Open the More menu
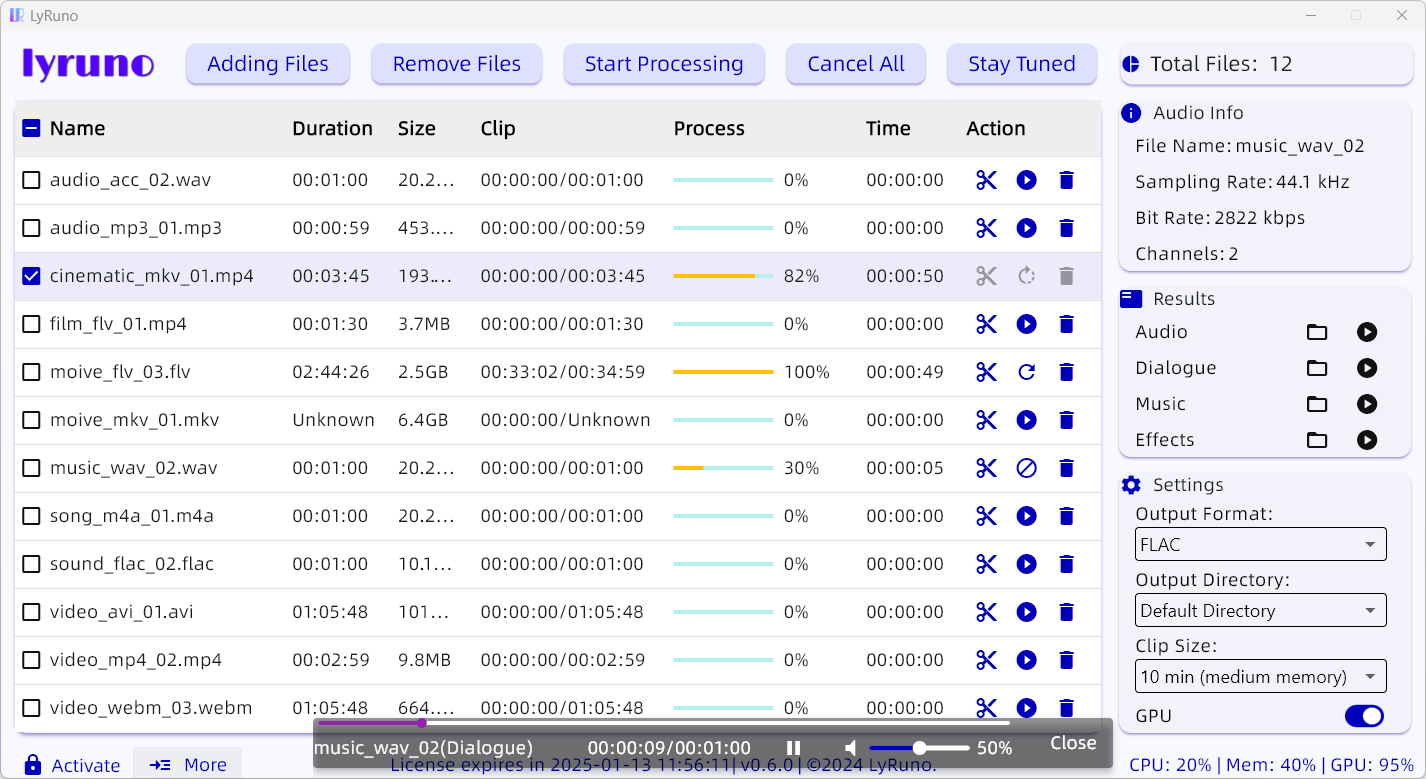The width and height of the screenshot is (1426, 779). 188,764
